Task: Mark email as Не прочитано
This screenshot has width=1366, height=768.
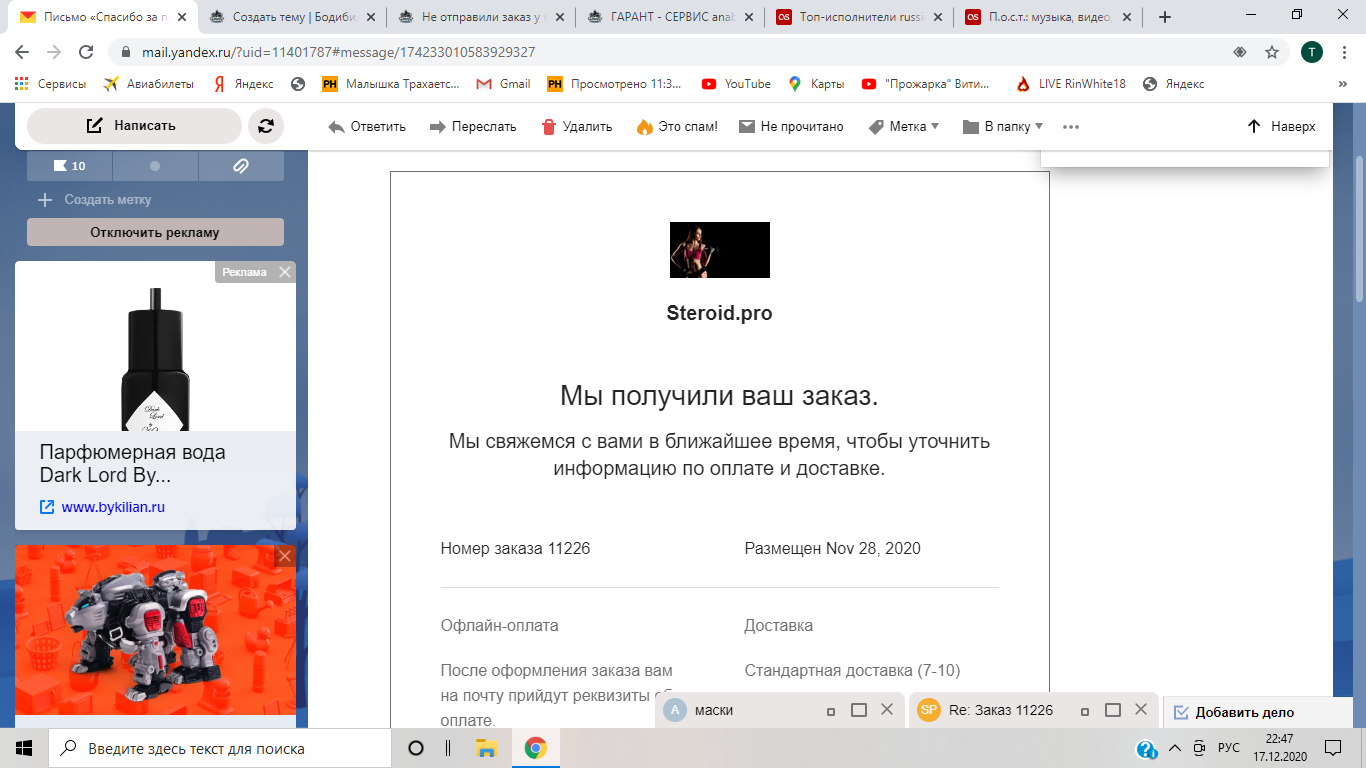Action: 791,127
